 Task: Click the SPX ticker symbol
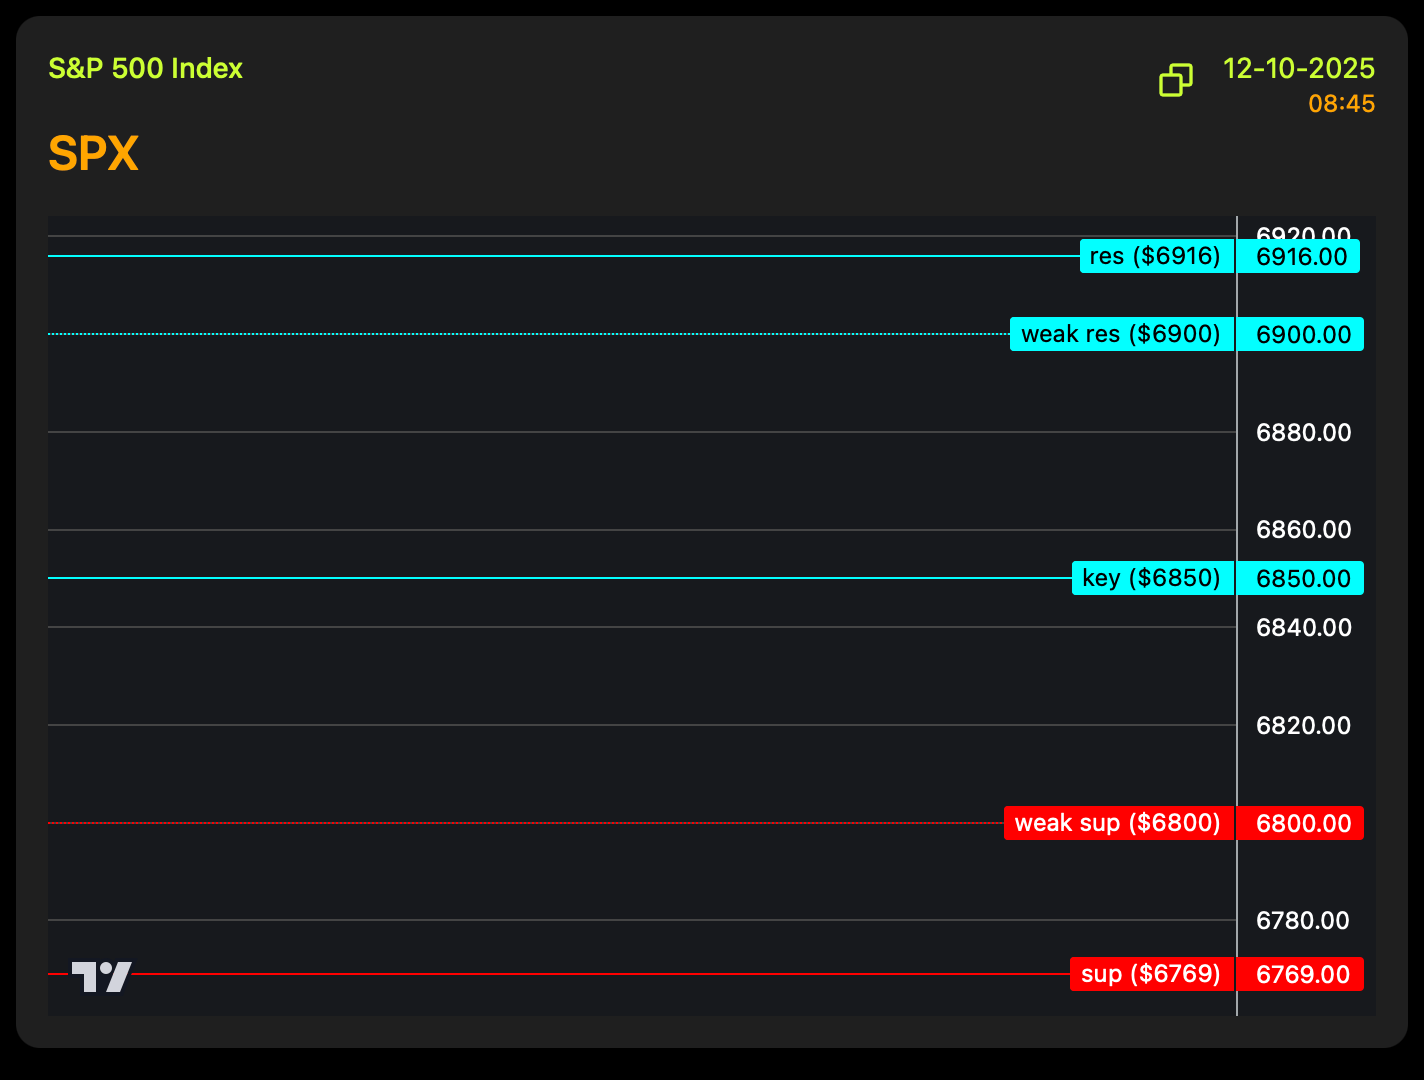93,154
